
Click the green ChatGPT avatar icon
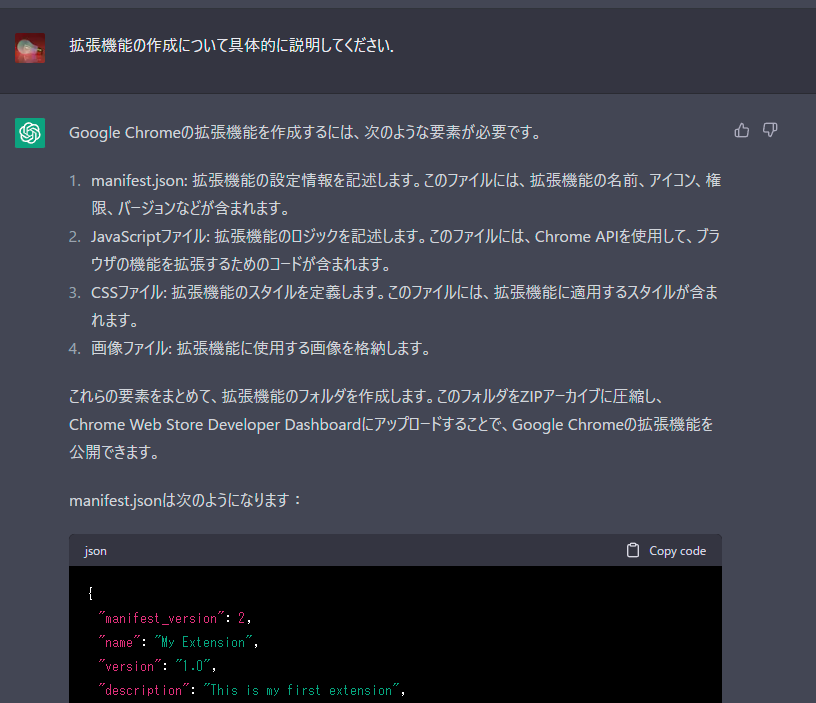click(x=29, y=130)
